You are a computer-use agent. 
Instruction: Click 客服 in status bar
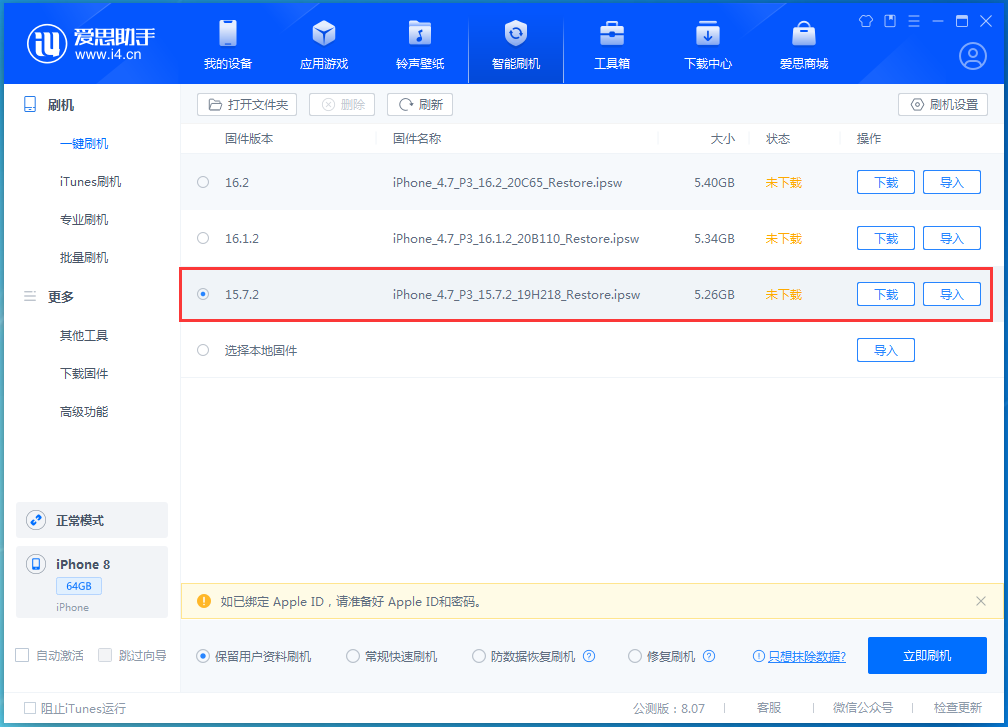pos(769,708)
